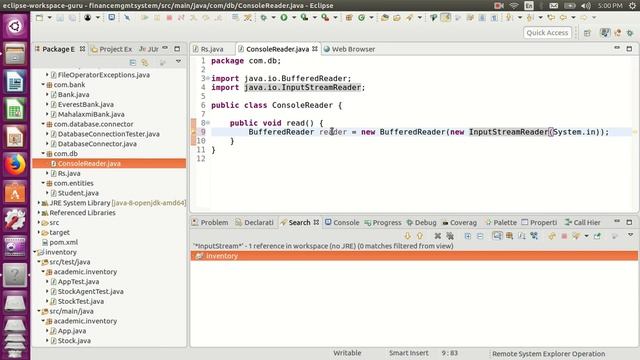This screenshot has width=640, height=360.
Task: Click warning marker at line 9
Action: pyautogui.click(x=193, y=132)
